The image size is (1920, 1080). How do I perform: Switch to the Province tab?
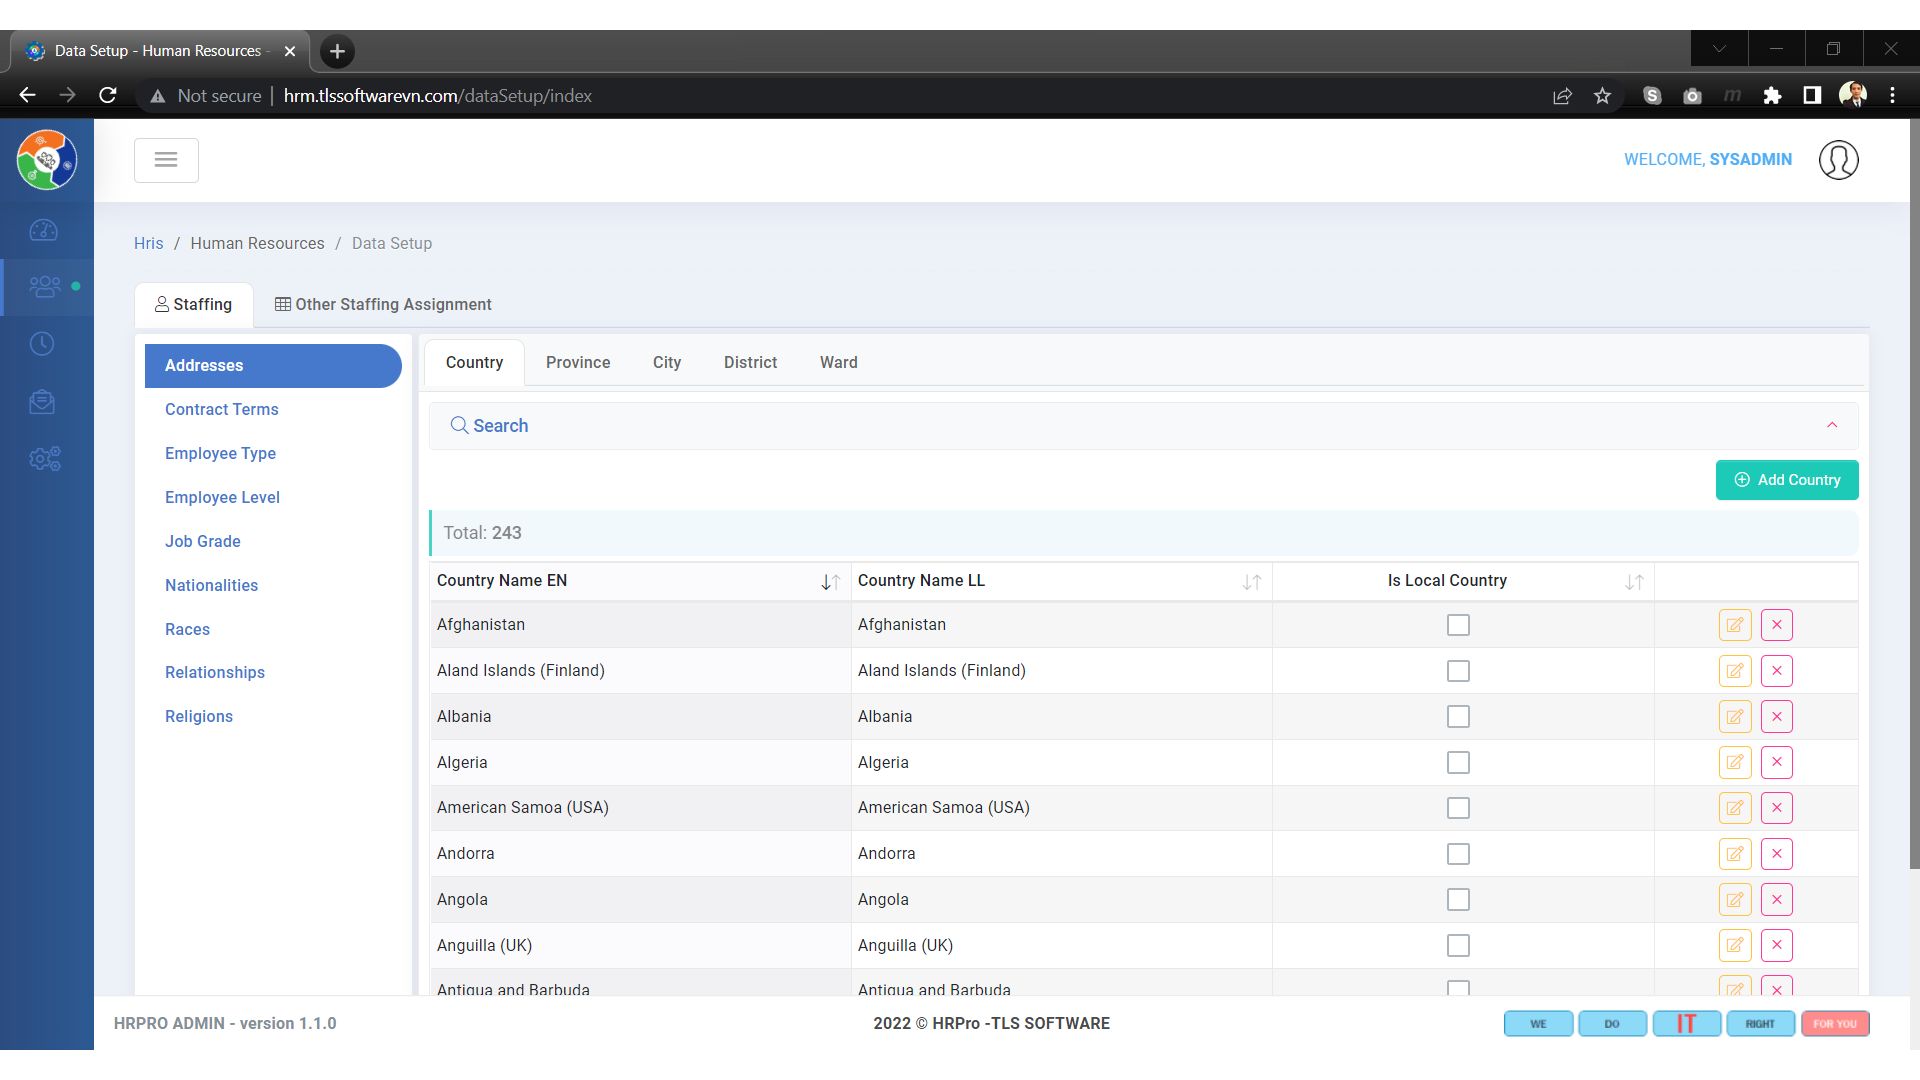click(x=577, y=363)
